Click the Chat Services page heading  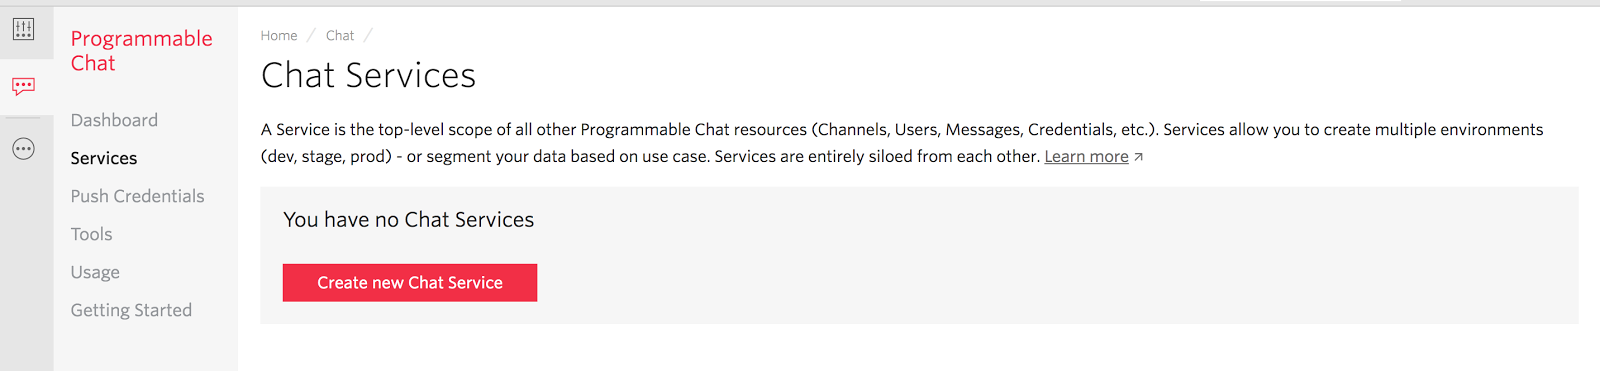click(368, 75)
